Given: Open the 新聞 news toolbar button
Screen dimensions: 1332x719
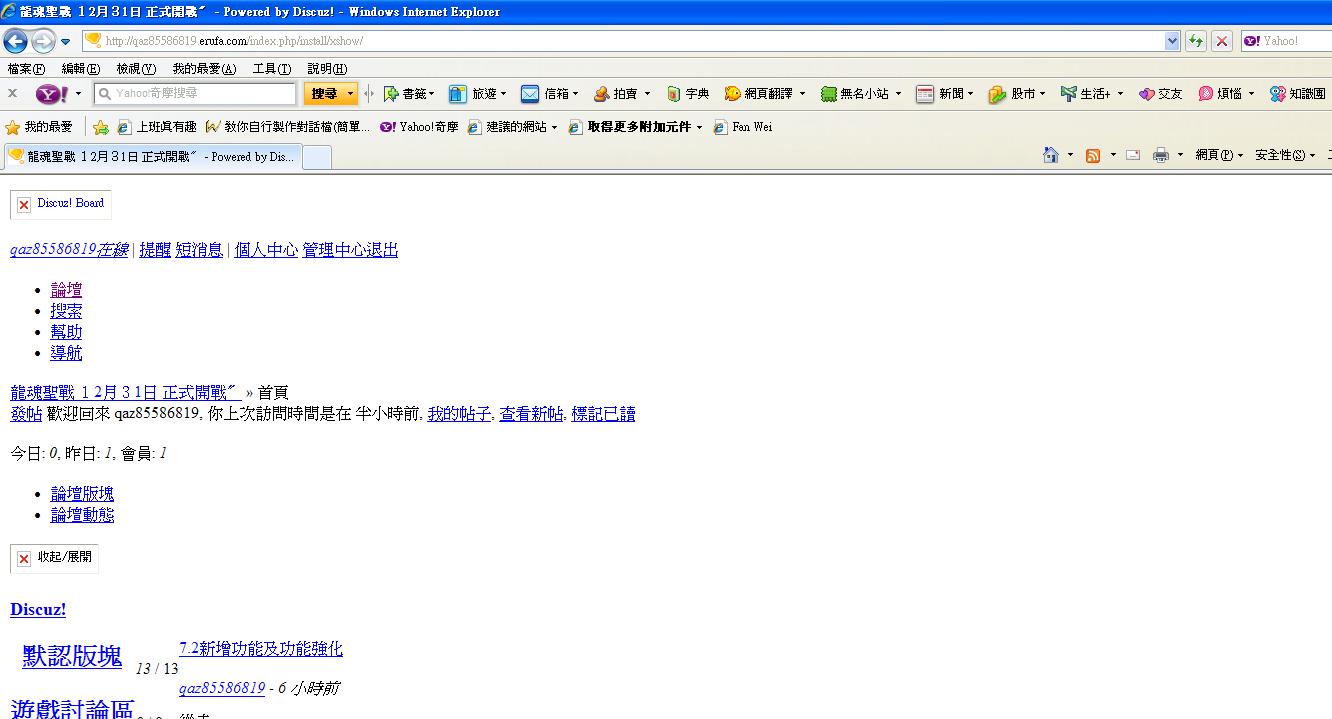Looking at the screenshot, I should (925, 94).
